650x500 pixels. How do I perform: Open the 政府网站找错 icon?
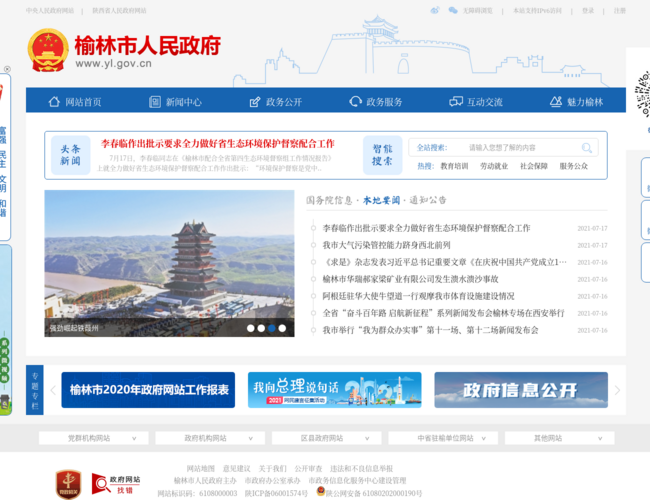(116, 484)
